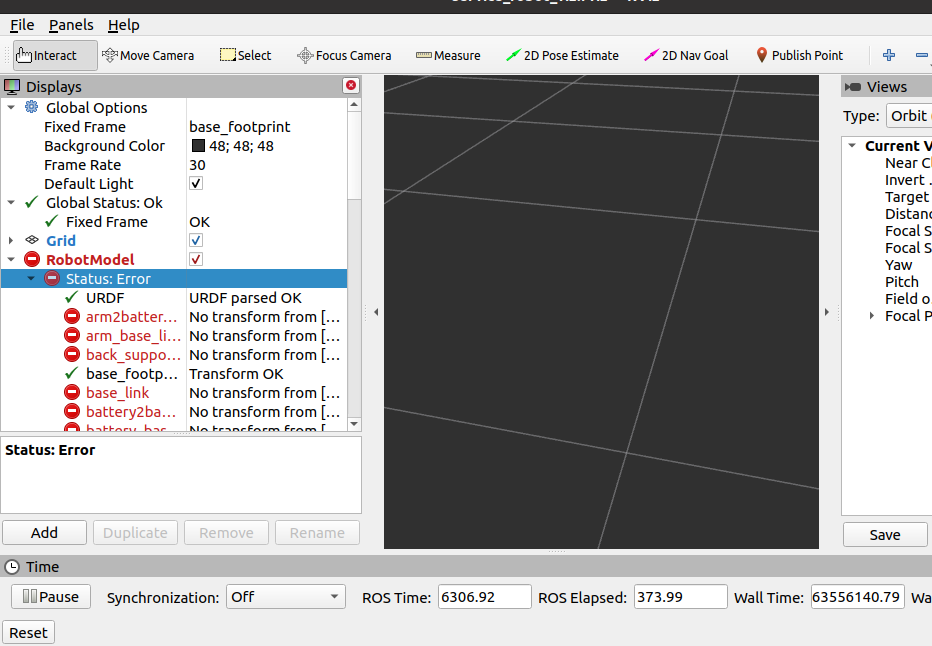932x646 pixels.
Task: Pick the Measure tool
Action: tap(448, 56)
